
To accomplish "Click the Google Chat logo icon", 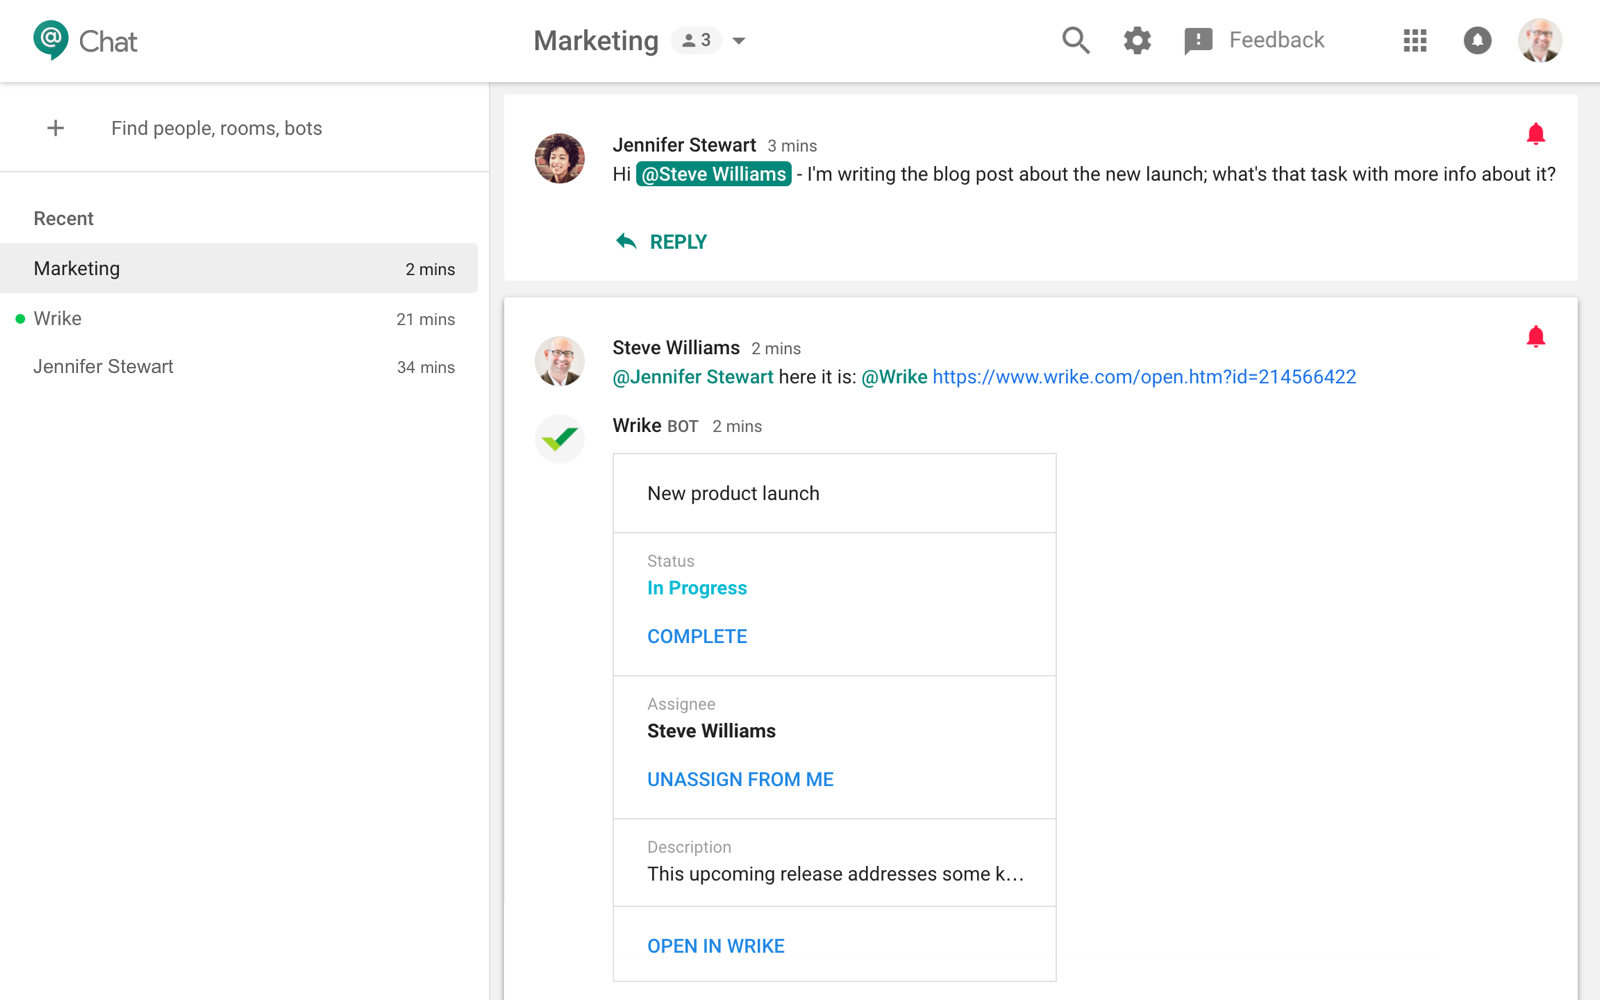I will pos(51,40).
